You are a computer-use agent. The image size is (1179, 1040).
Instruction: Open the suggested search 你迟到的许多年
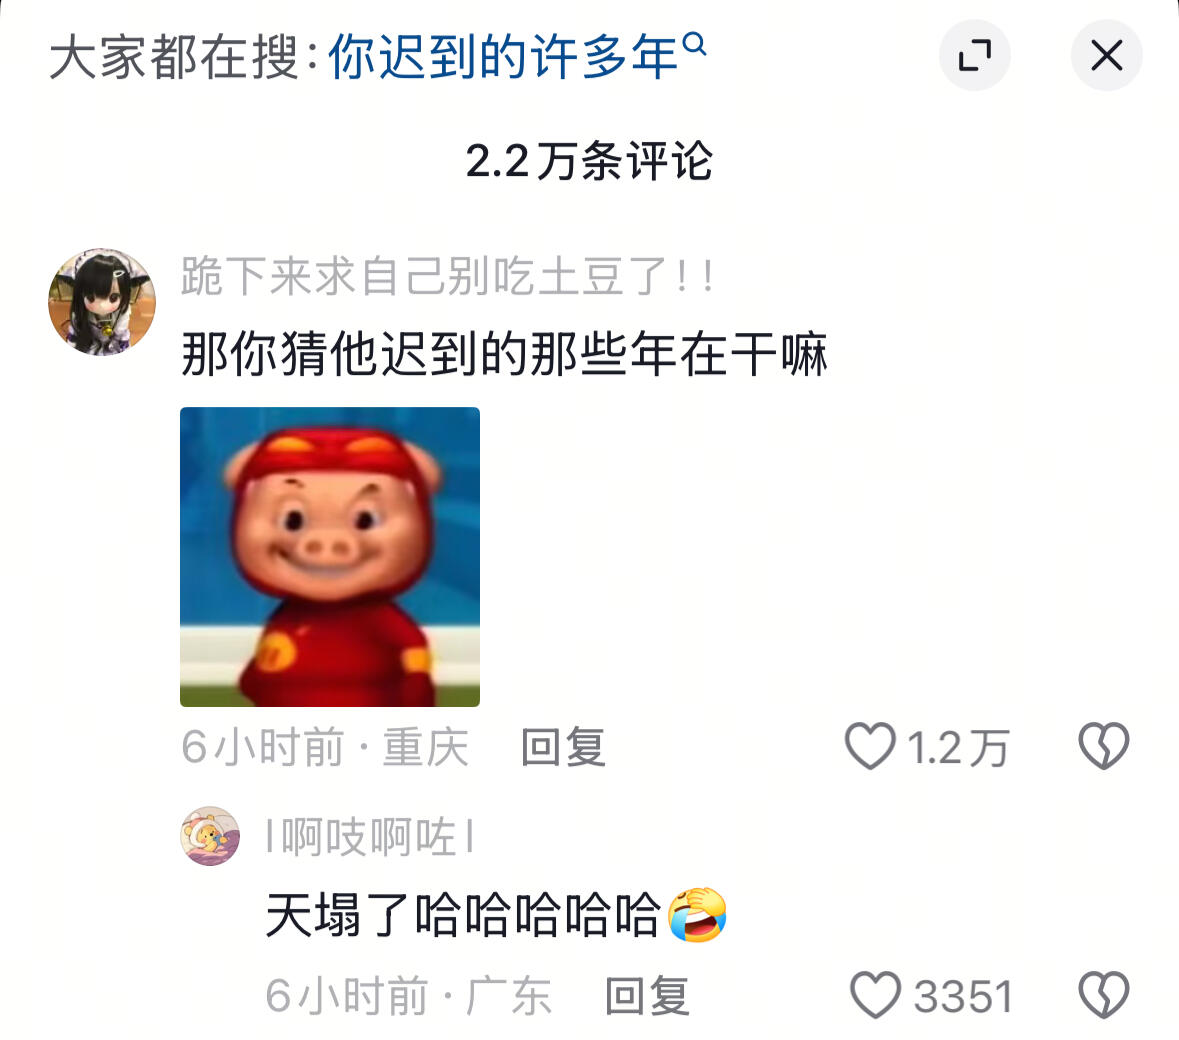coord(502,56)
